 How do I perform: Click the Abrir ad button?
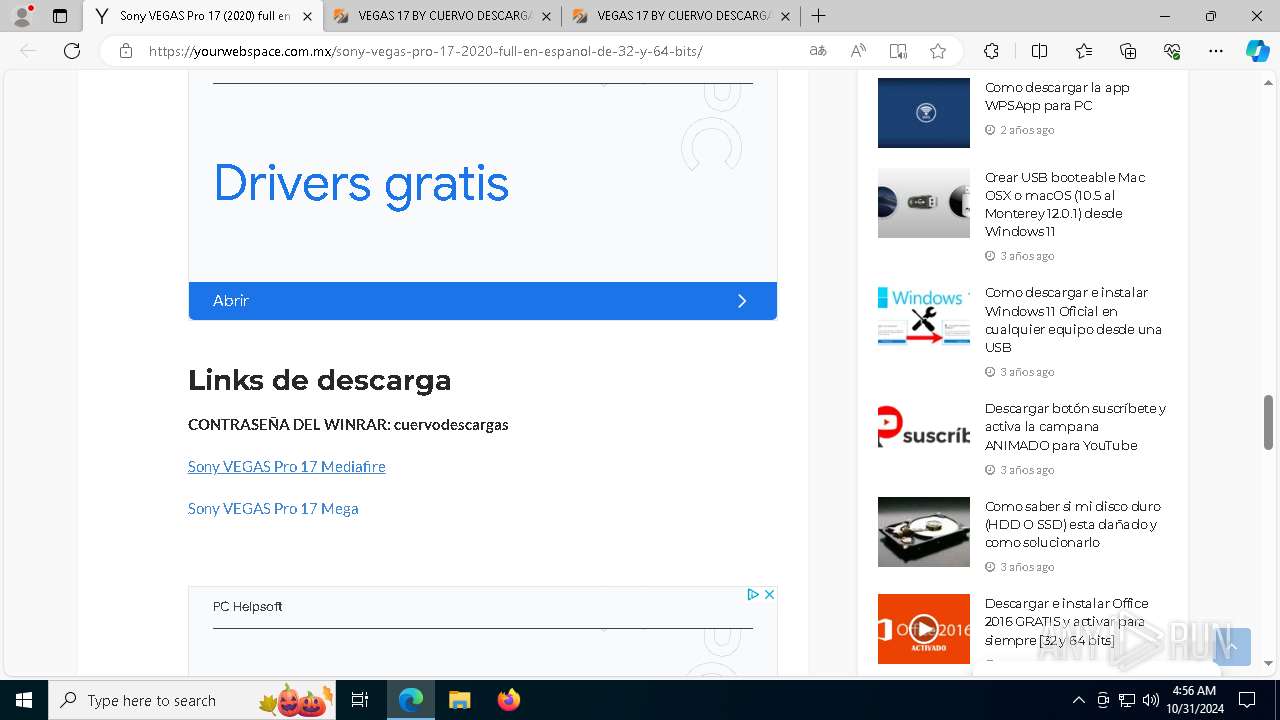click(x=483, y=301)
